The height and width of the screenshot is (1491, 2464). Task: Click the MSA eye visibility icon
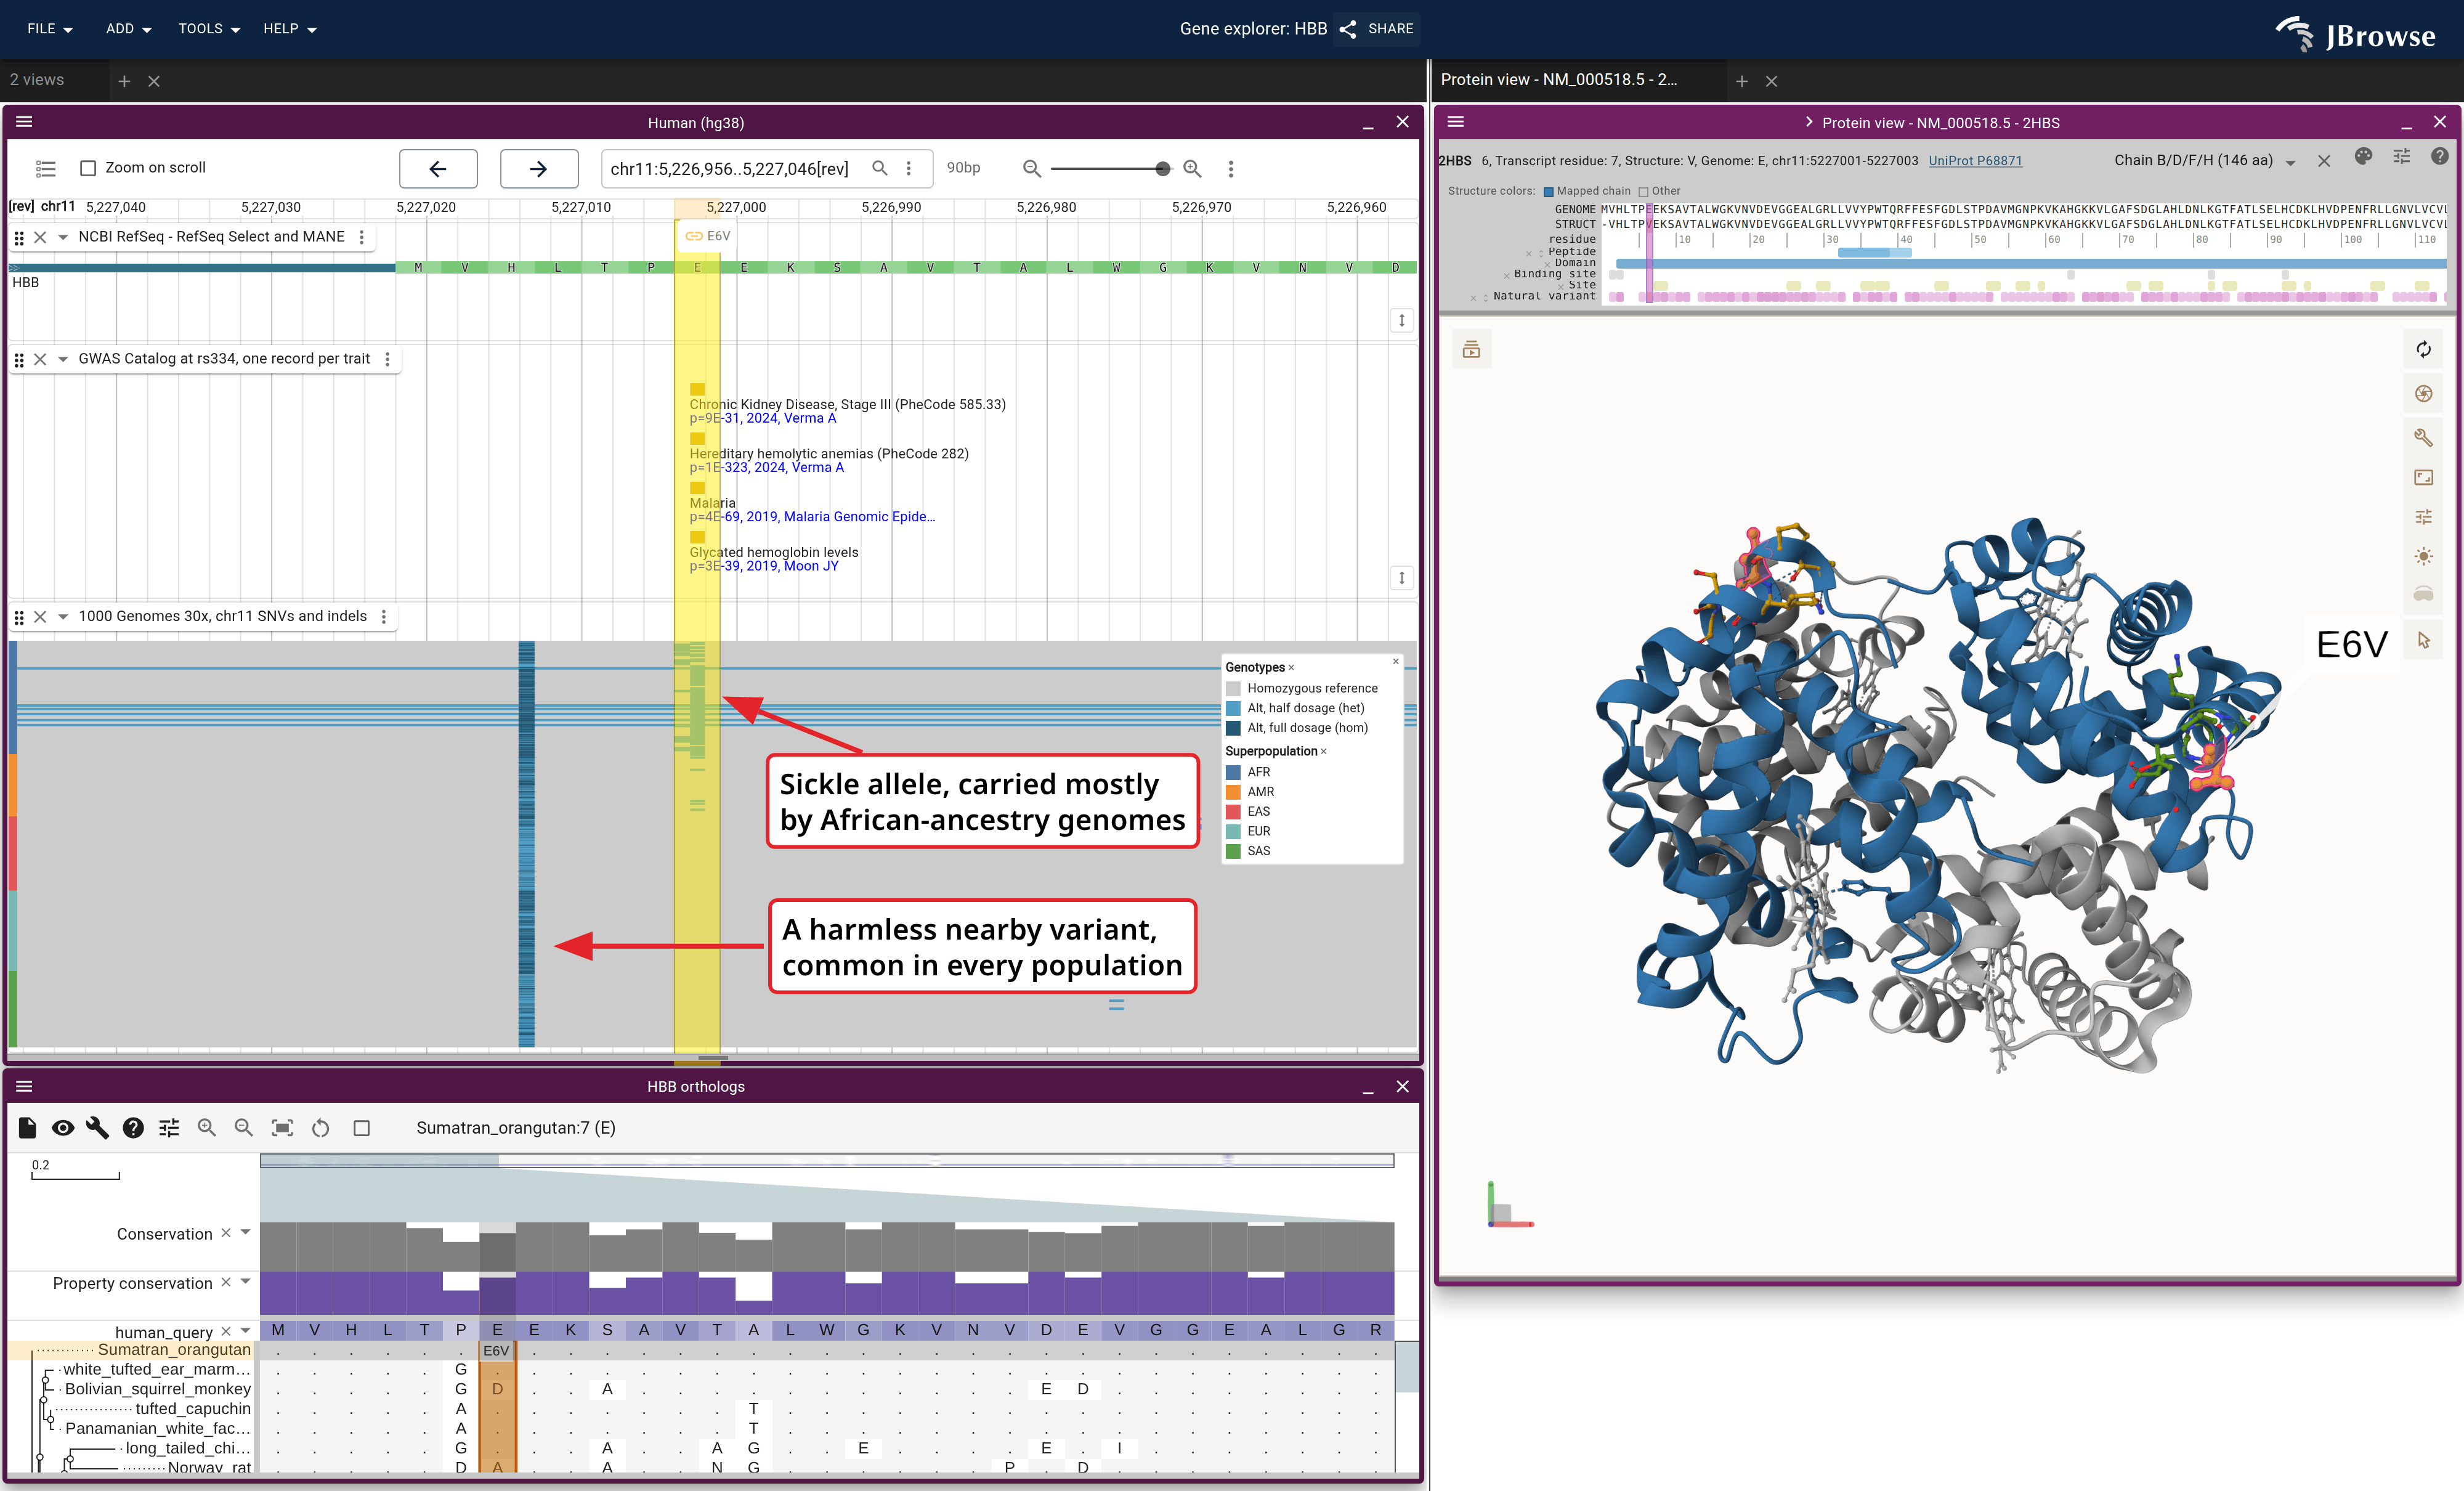pos(62,1128)
